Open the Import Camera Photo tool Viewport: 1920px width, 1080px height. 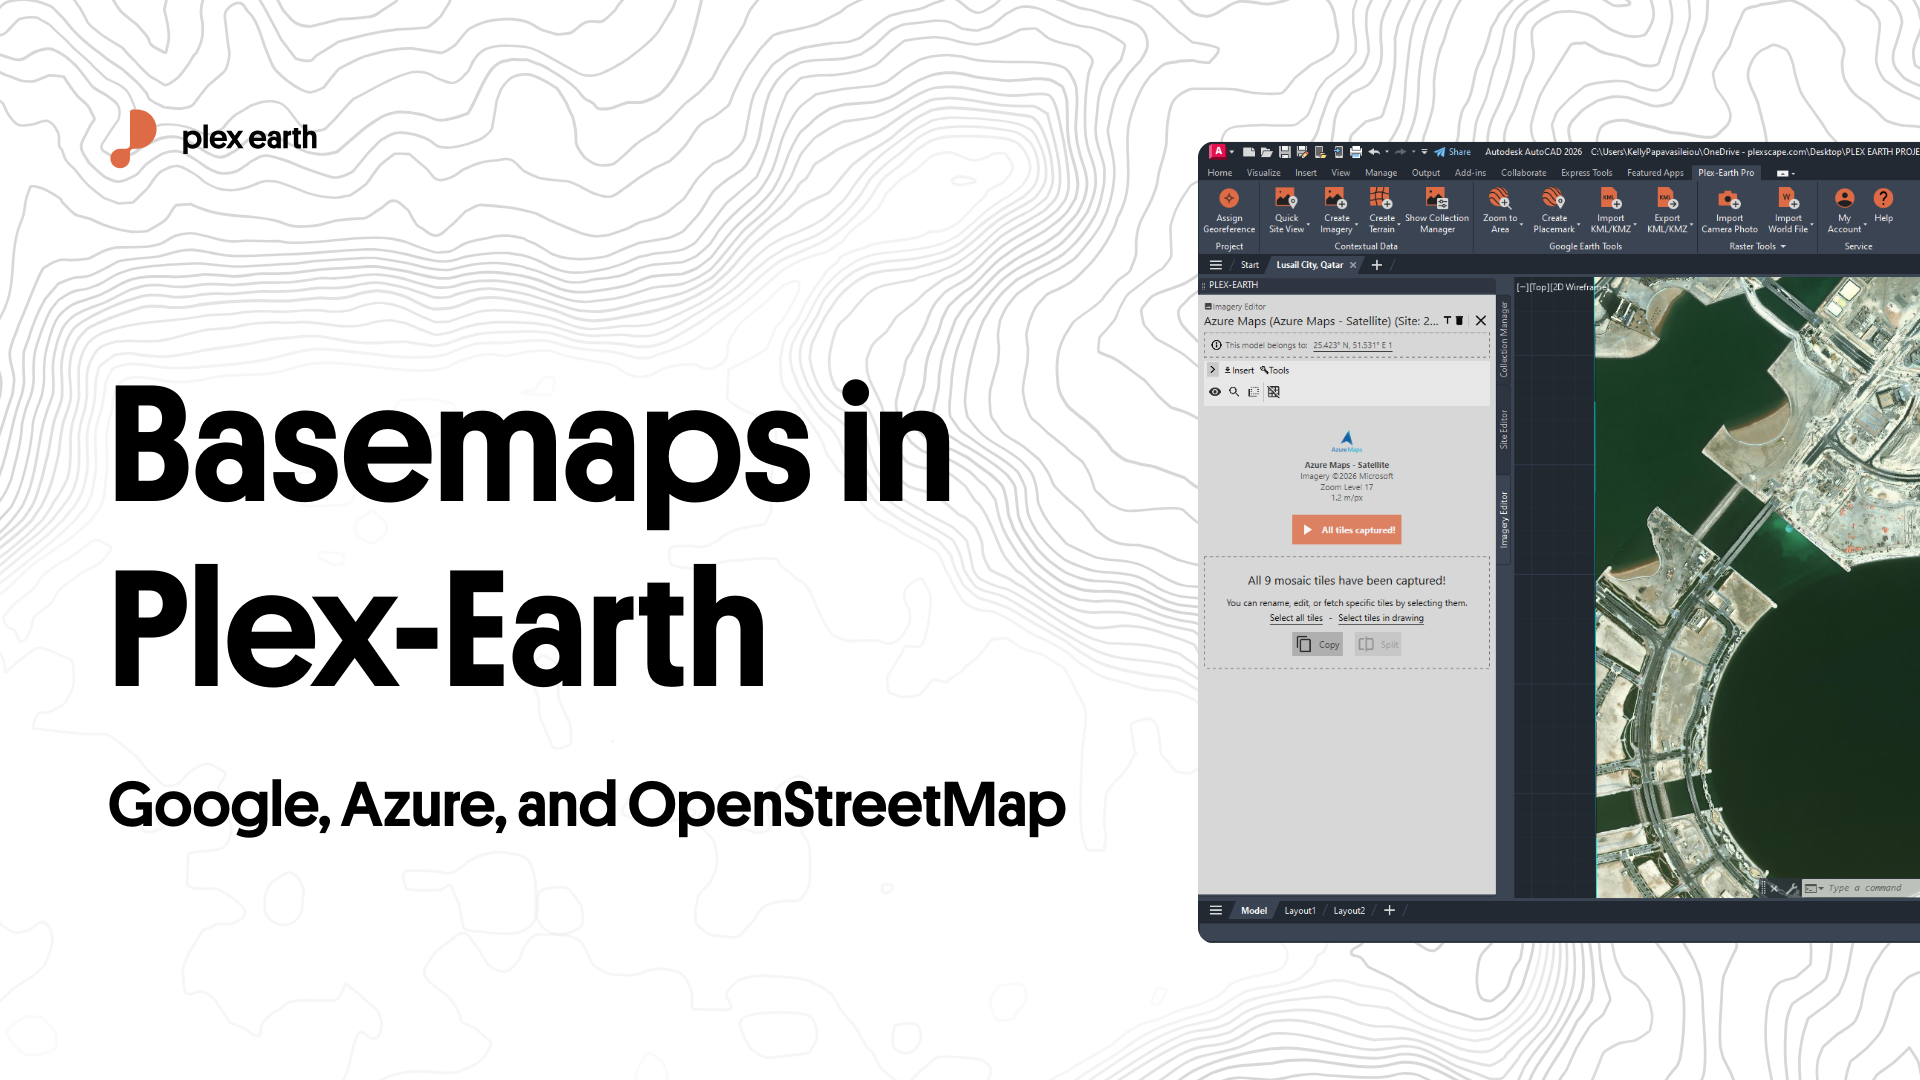[x=1729, y=199]
